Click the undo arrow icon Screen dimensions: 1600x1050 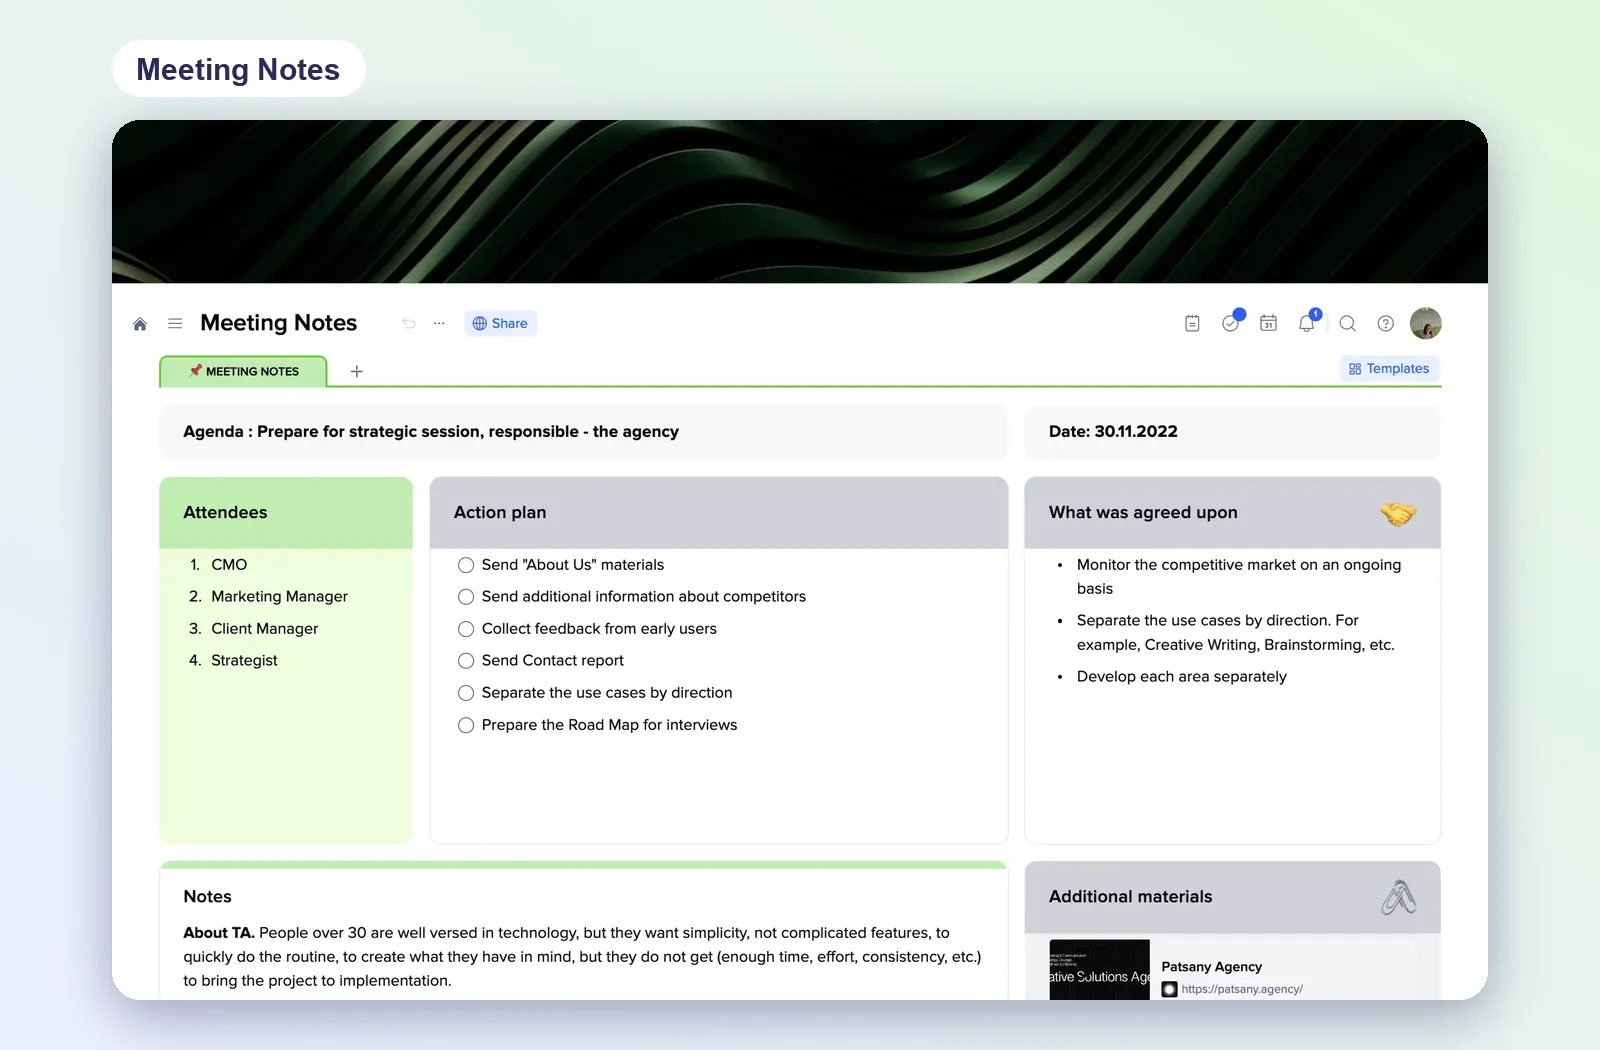(x=408, y=323)
